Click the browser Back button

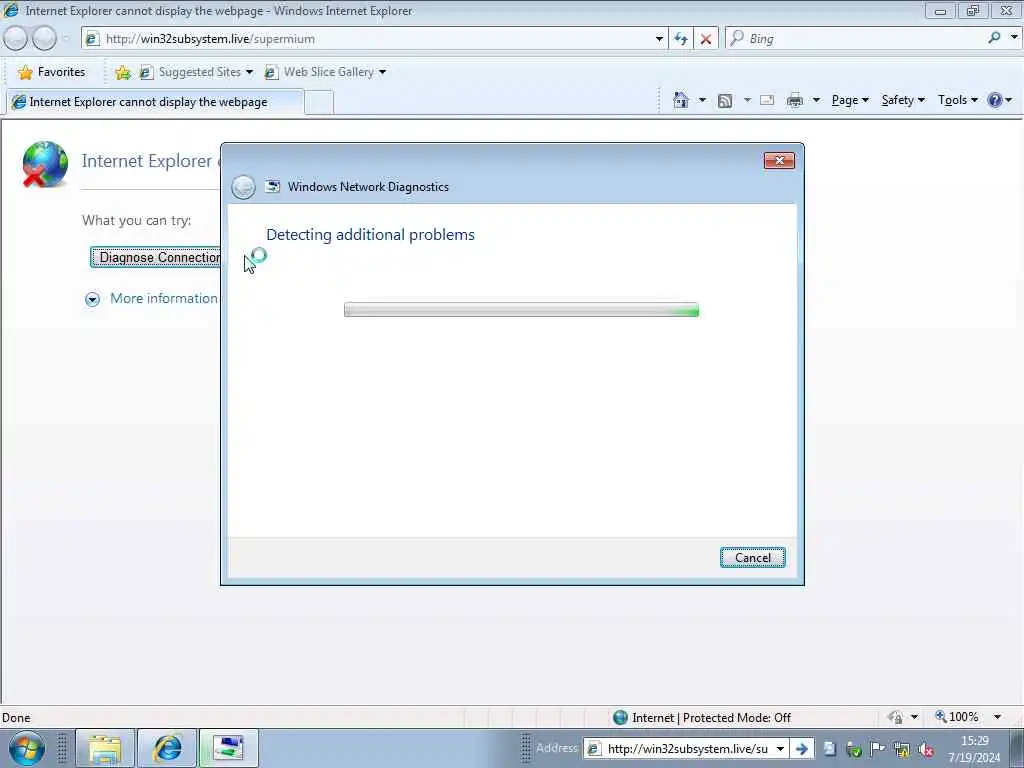(15, 39)
